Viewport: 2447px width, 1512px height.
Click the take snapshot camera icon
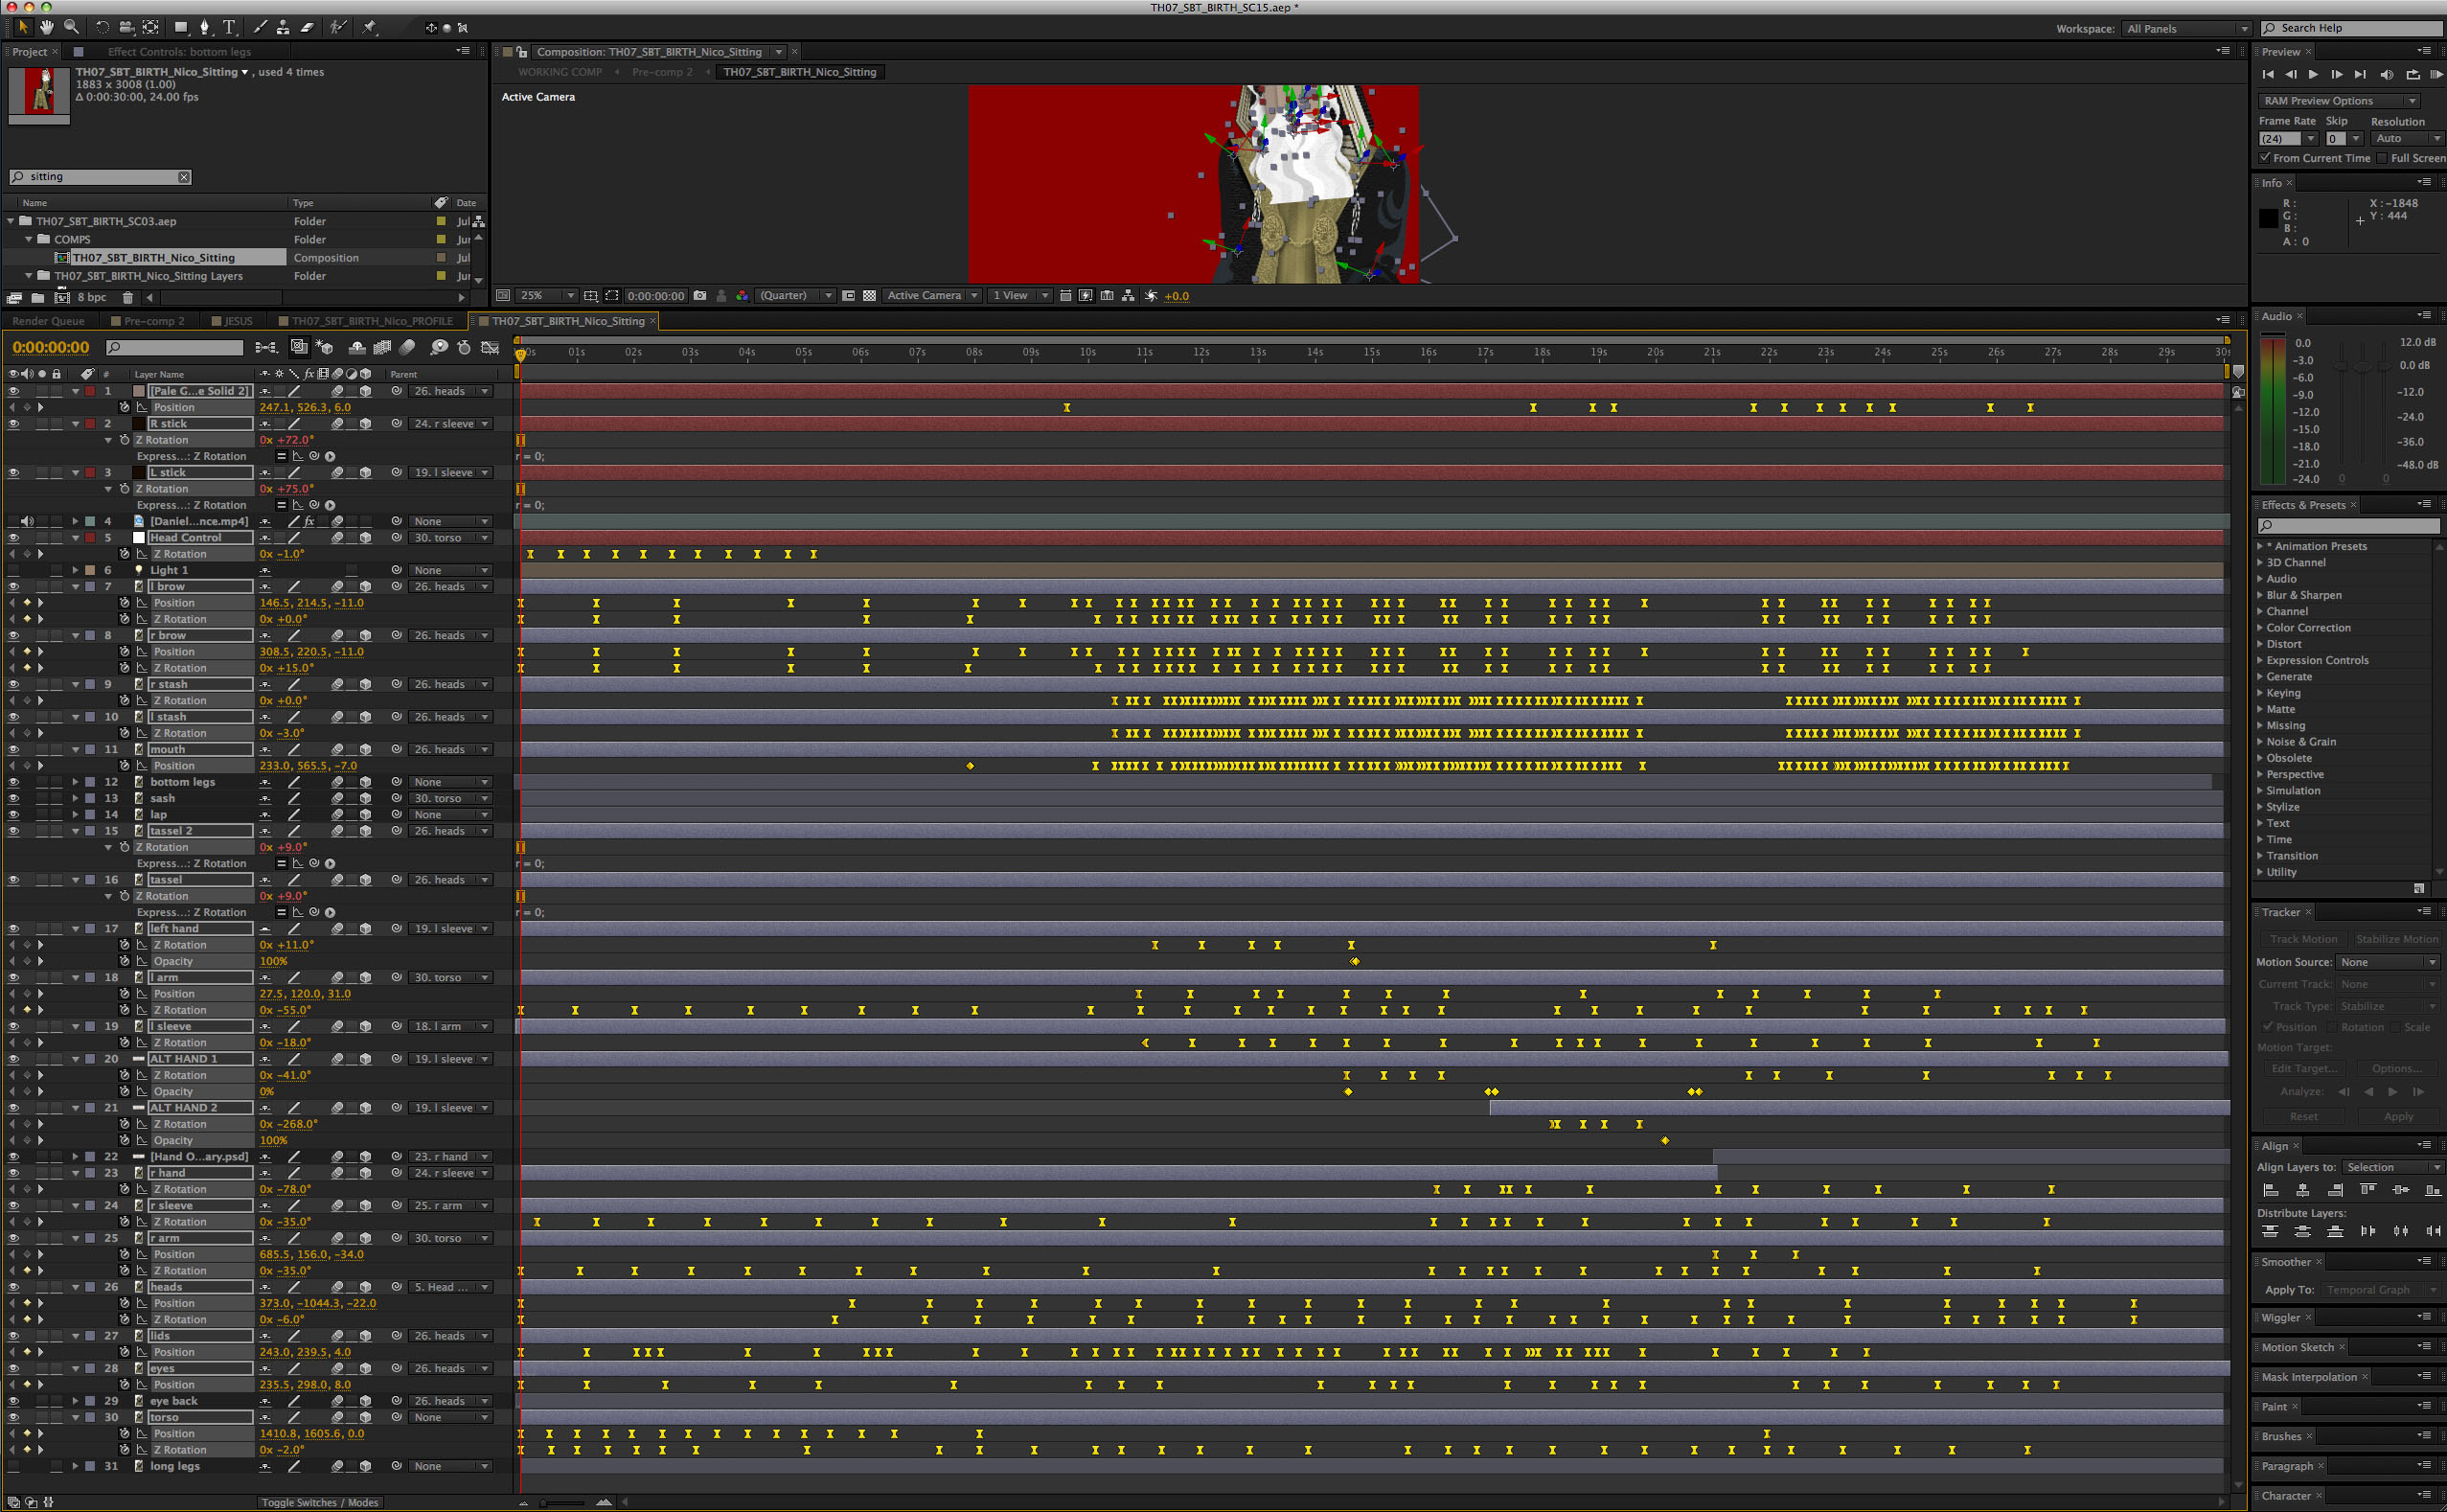coord(700,296)
